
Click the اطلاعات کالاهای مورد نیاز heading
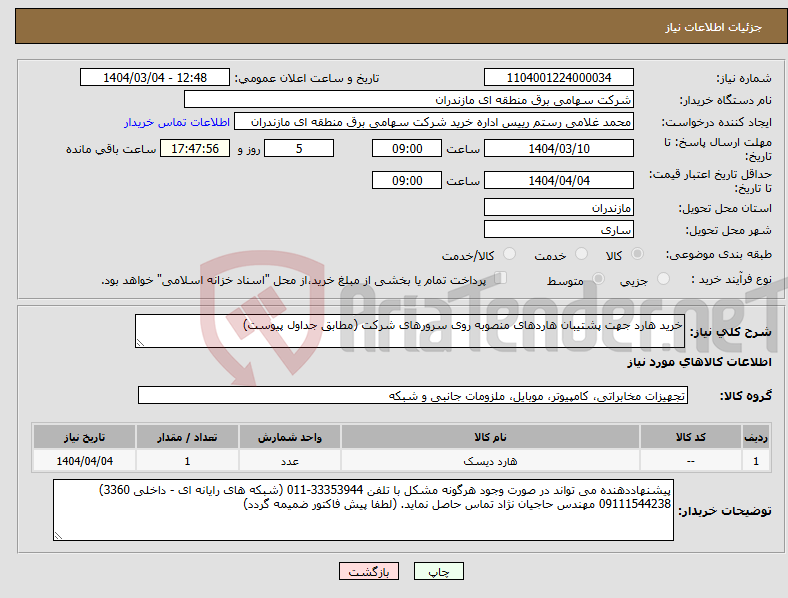click(699, 362)
